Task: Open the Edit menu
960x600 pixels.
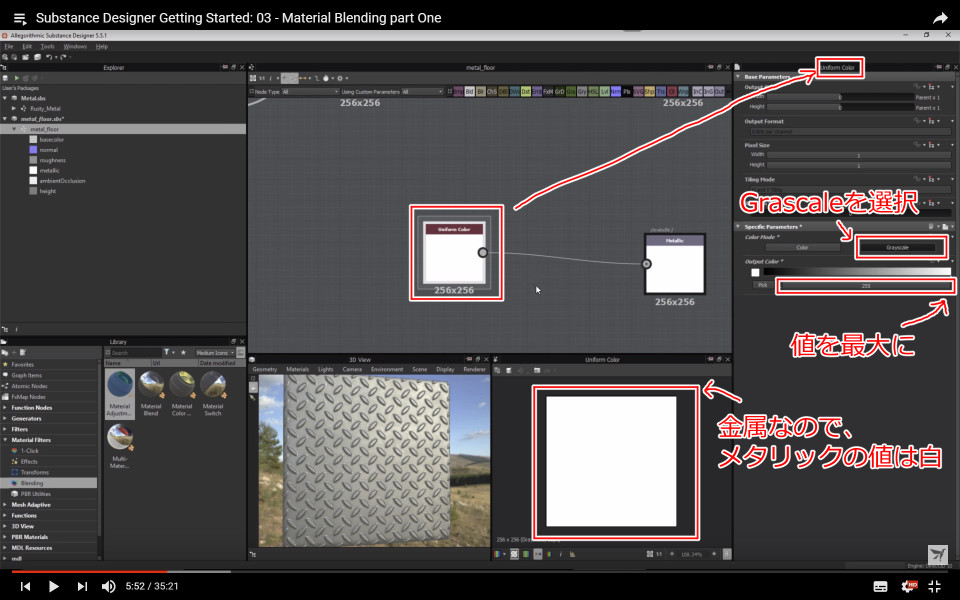Action: click(x=27, y=47)
